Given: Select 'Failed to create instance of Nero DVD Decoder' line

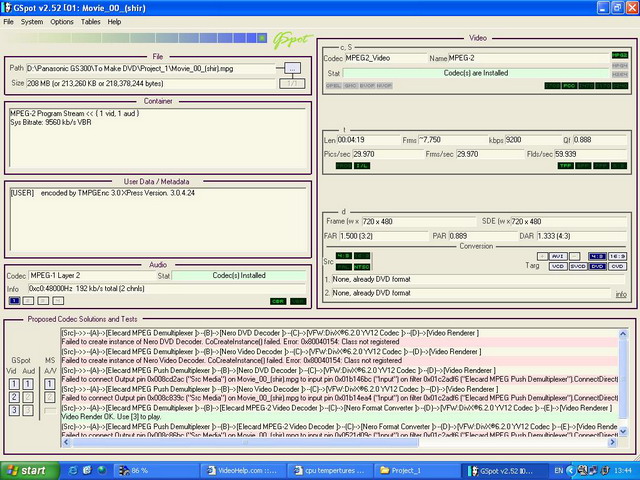Looking at the screenshot, I should (x=339, y=342).
